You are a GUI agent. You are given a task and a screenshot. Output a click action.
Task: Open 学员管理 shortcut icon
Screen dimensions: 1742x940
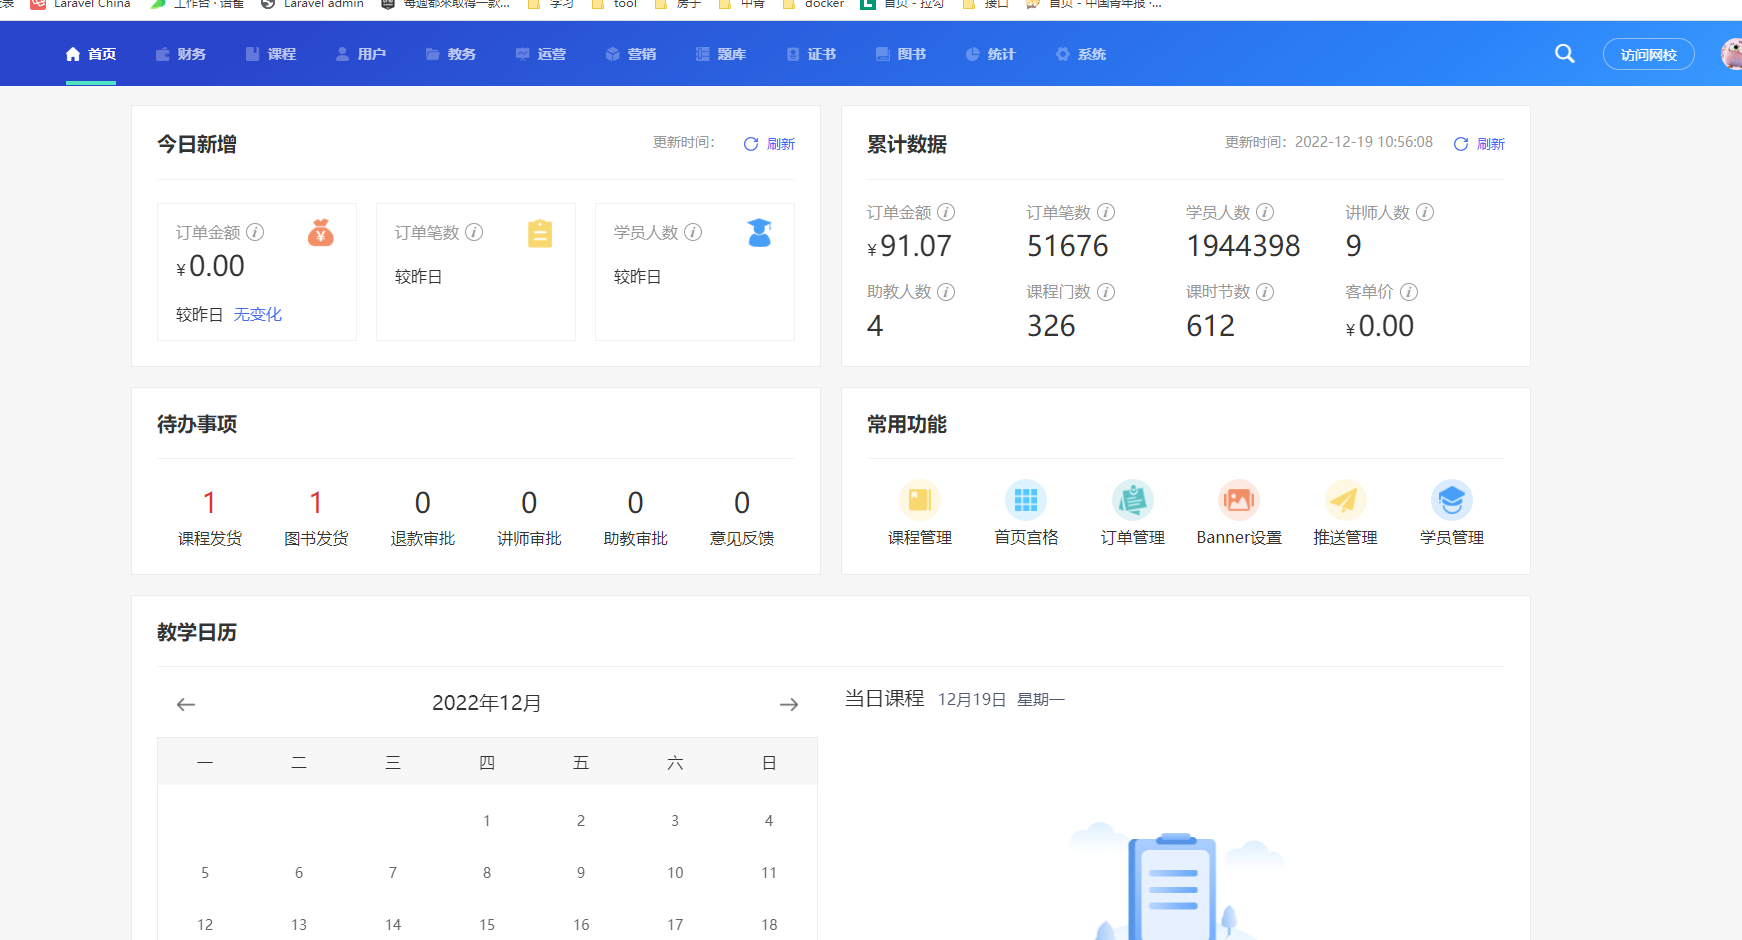coord(1452,500)
